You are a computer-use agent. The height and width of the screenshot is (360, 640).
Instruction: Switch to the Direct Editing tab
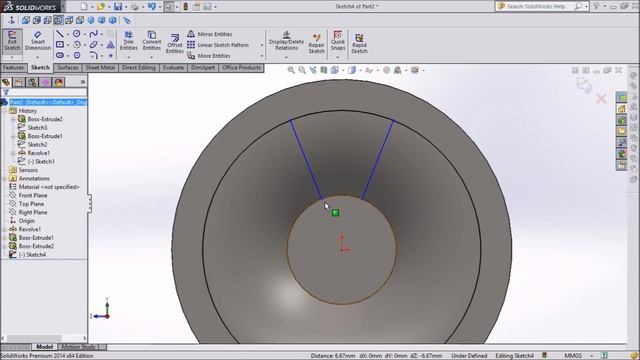tap(139, 68)
